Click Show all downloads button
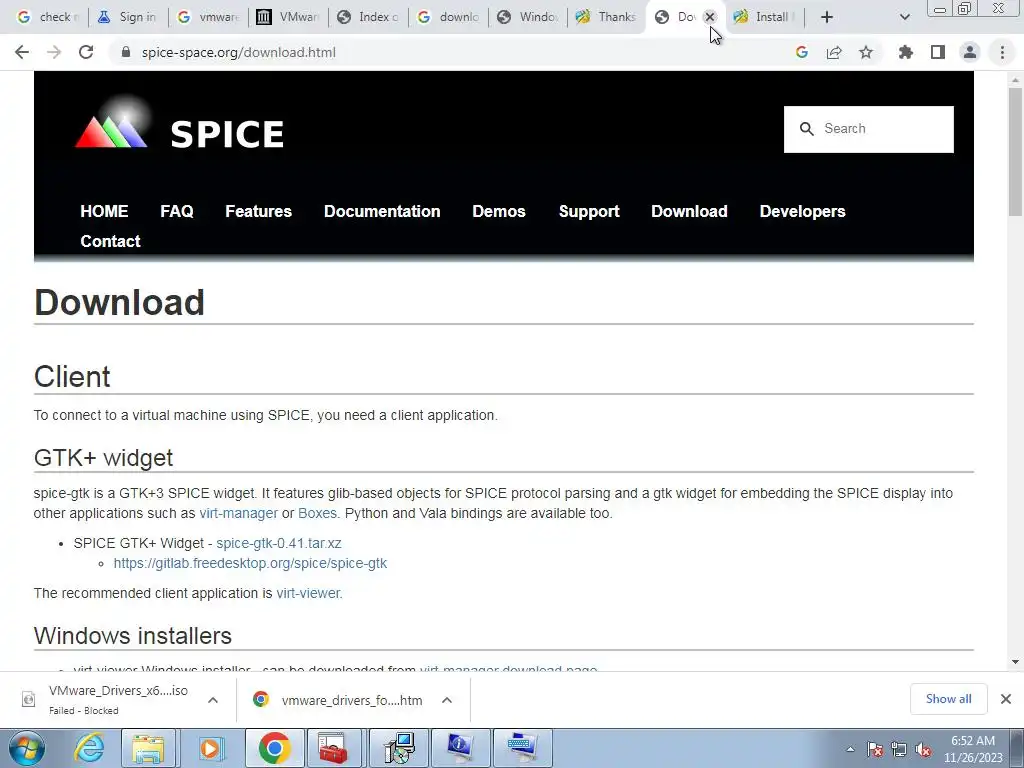1024x768 pixels. tap(948, 699)
